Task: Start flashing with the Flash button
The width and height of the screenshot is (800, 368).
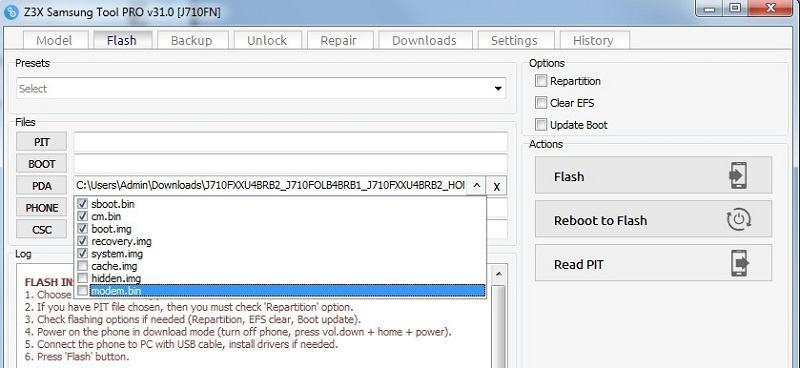Action: click(x=653, y=176)
